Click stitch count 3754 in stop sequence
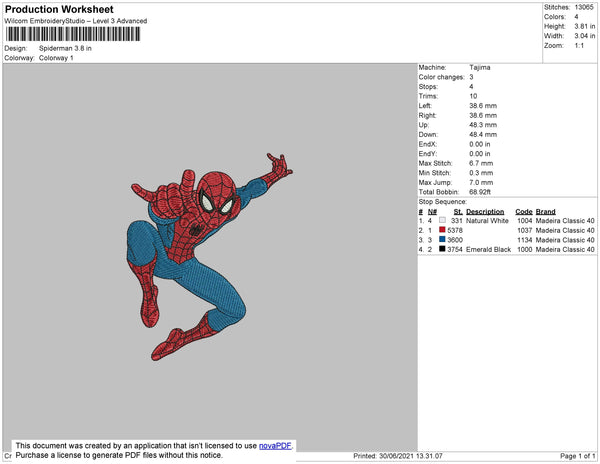This screenshot has height=464, width=600. pyautogui.click(x=455, y=249)
